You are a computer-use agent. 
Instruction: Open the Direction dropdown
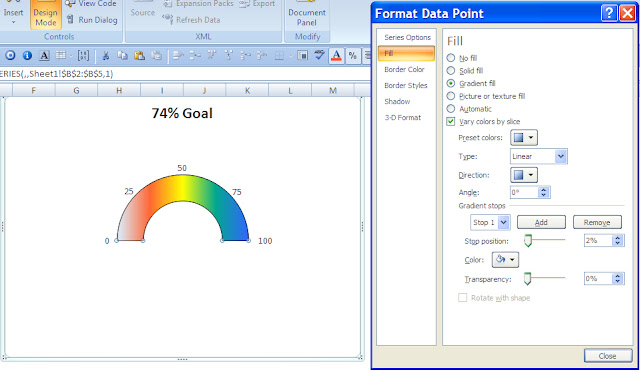coord(524,175)
